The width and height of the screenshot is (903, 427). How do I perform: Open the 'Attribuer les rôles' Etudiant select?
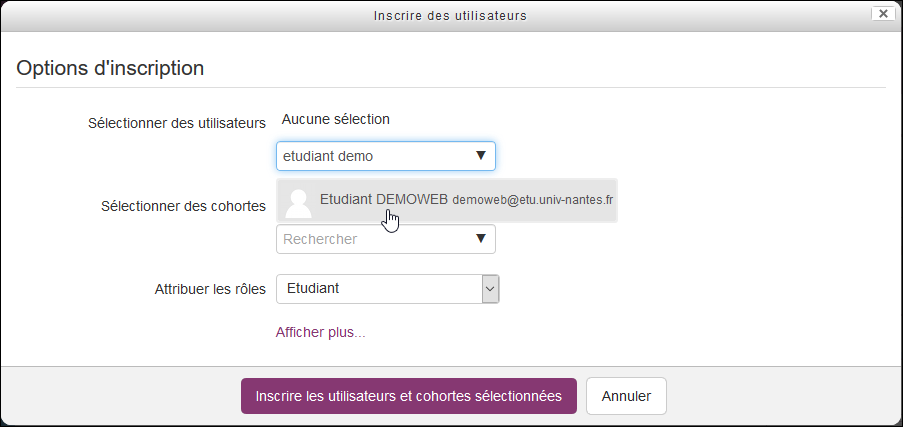click(x=378, y=289)
